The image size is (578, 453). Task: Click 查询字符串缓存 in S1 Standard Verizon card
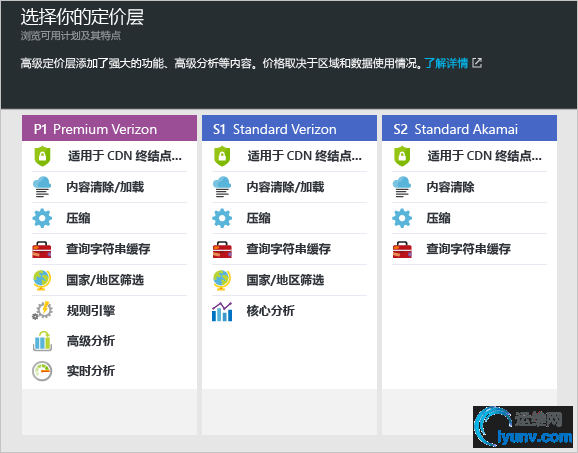(x=288, y=249)
